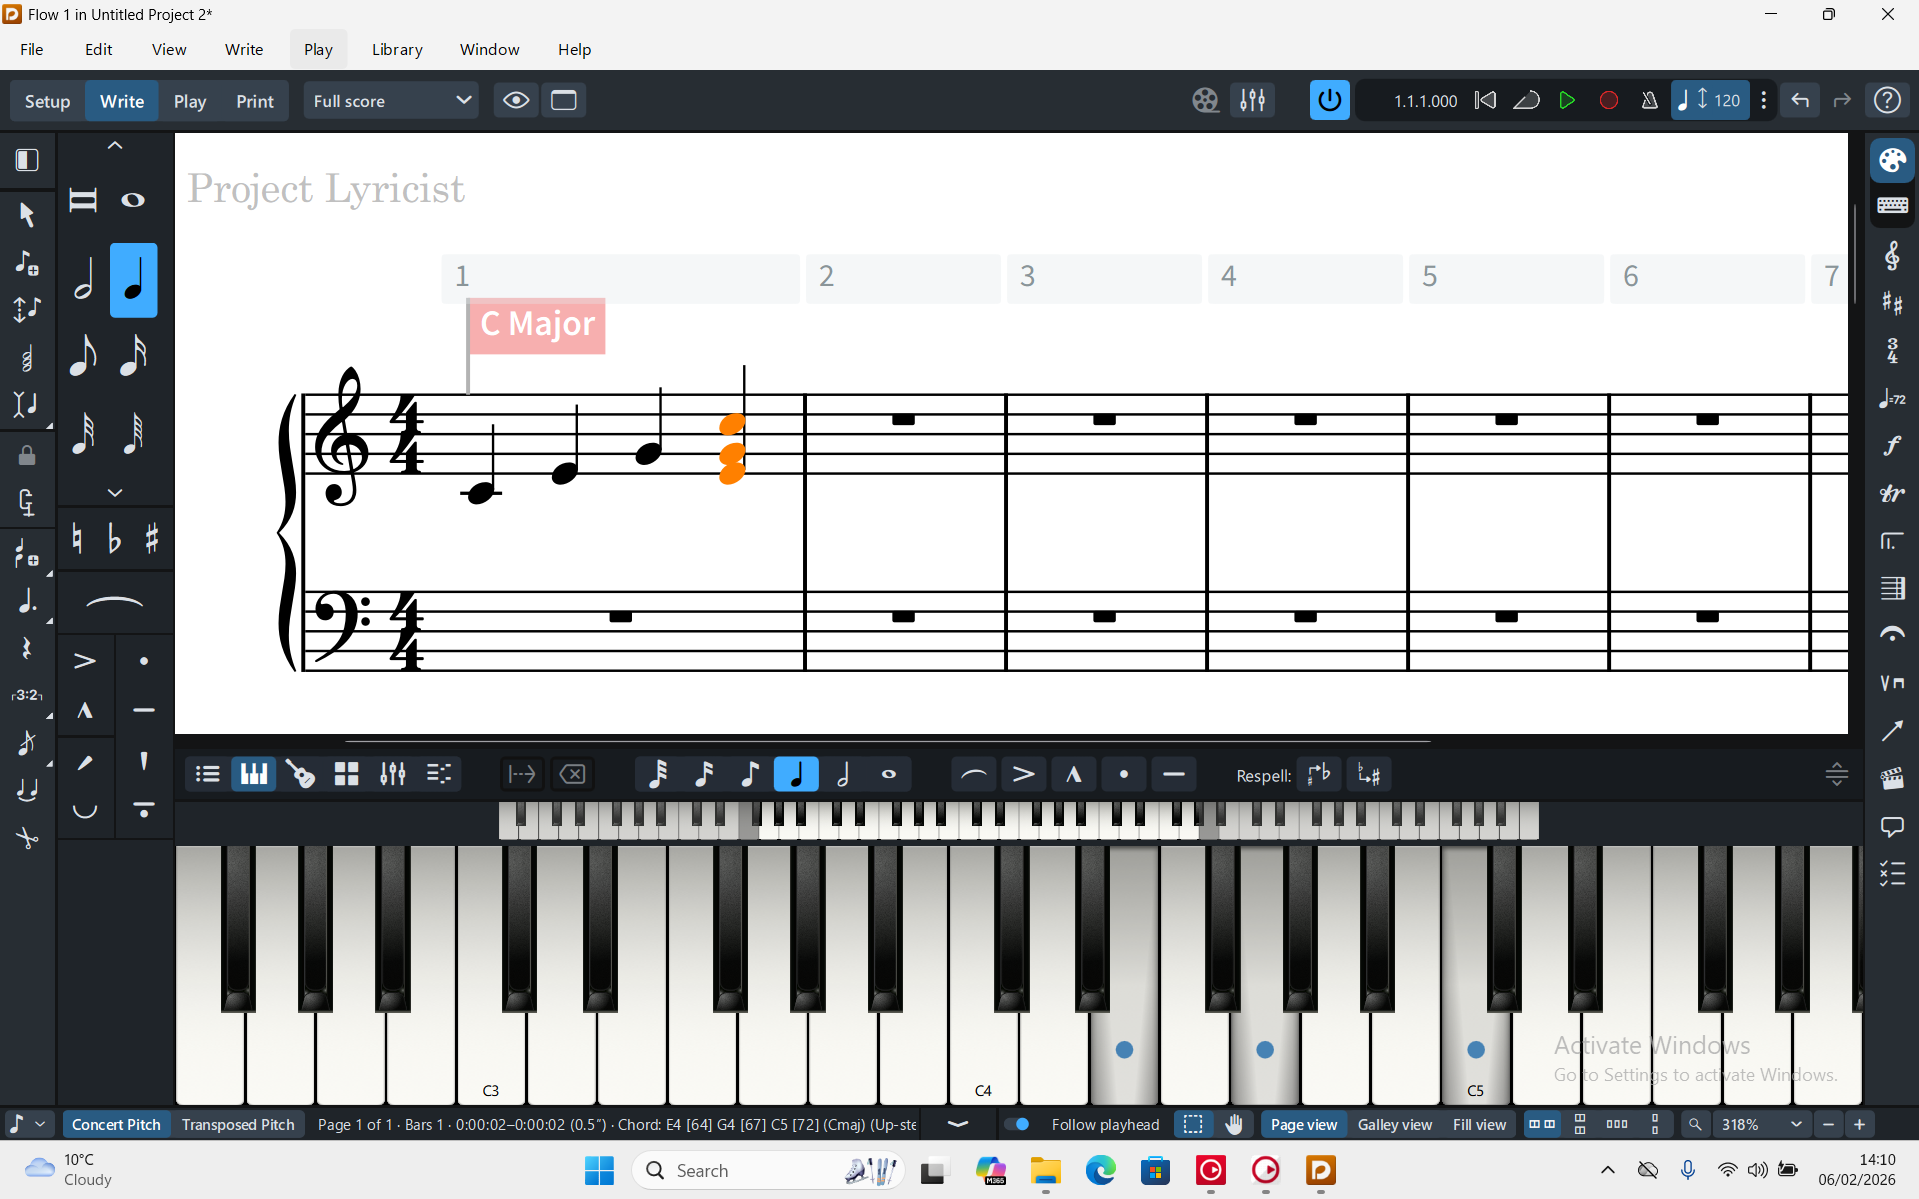Viewport: 1919px width, 1199px height.
Task: Toggle the activate playback power button
Action: [x=1329, y=101]
